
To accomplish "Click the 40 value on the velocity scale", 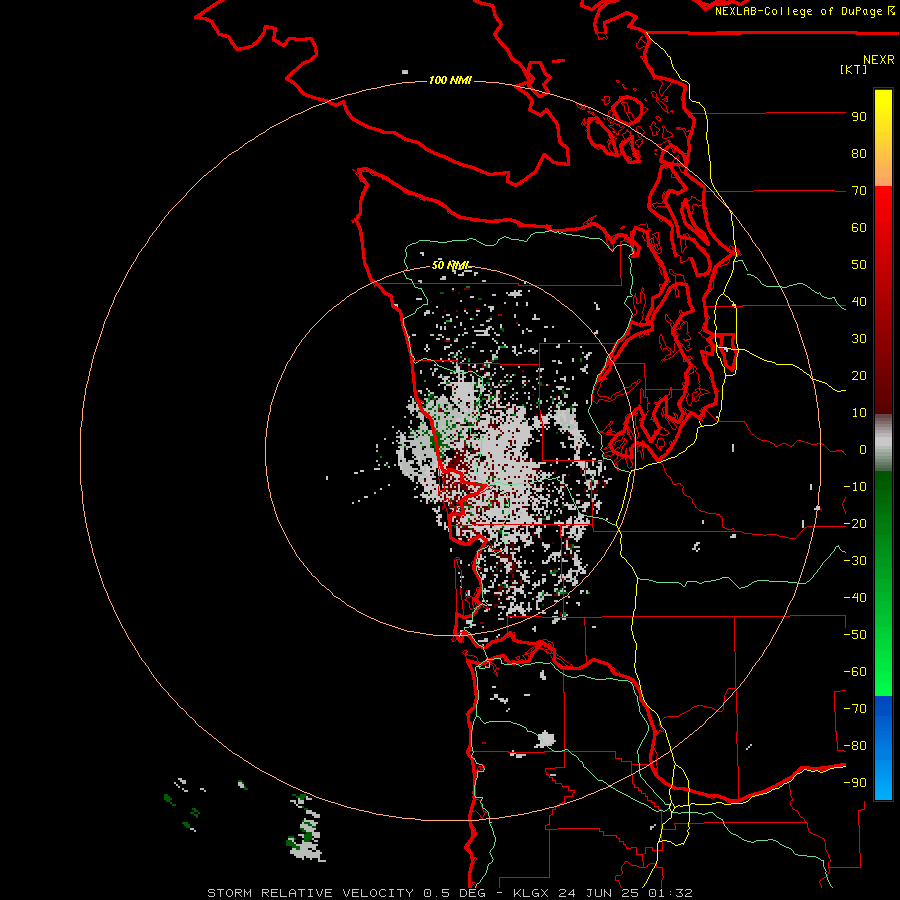I will coord(859,302).
